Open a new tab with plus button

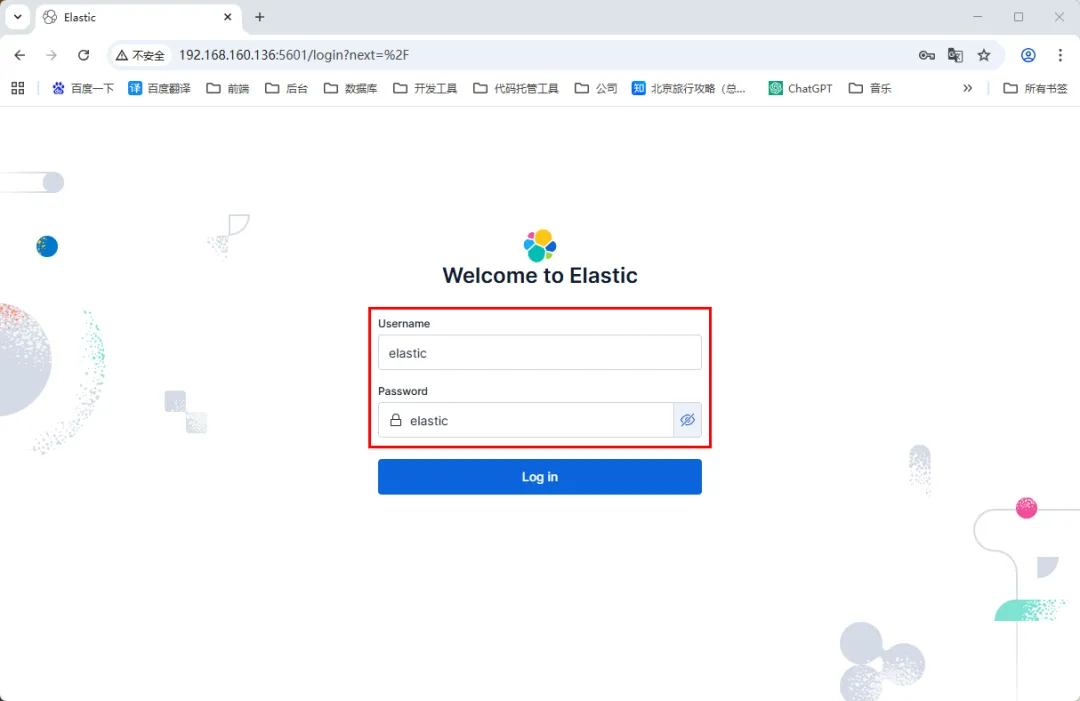pyautogui.click(x=260, y=17)
